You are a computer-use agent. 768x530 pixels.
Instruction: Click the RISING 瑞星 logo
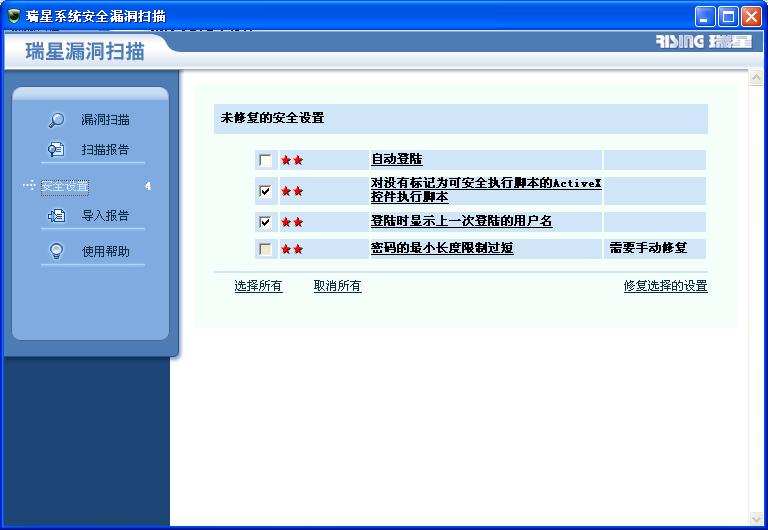tap(704, 41)
